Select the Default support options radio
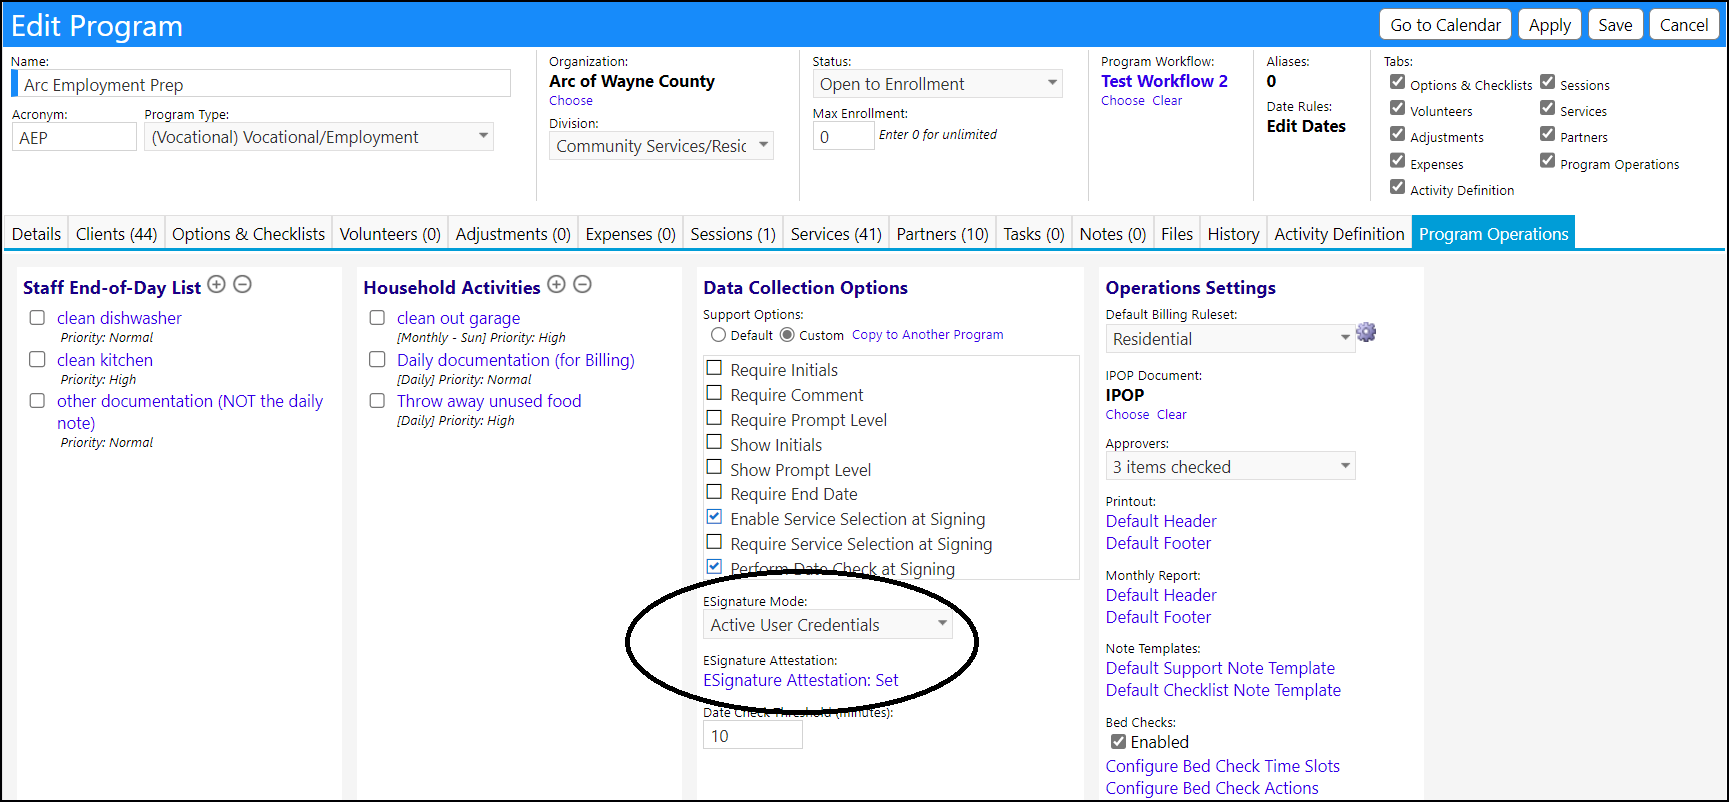The width and height of the screenshot is (1729, 802). tap(718, 335)
